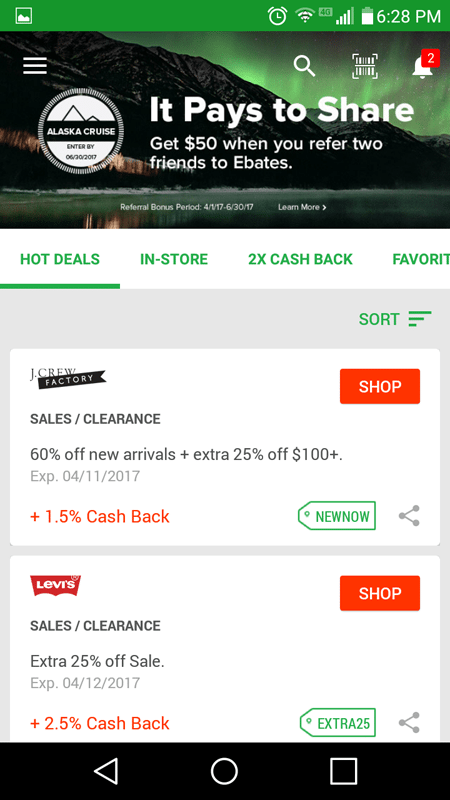Shop the Levi's sale deal
Image resolution: width=450 pixels, height=800 pixels.
[x=380, y=593]
